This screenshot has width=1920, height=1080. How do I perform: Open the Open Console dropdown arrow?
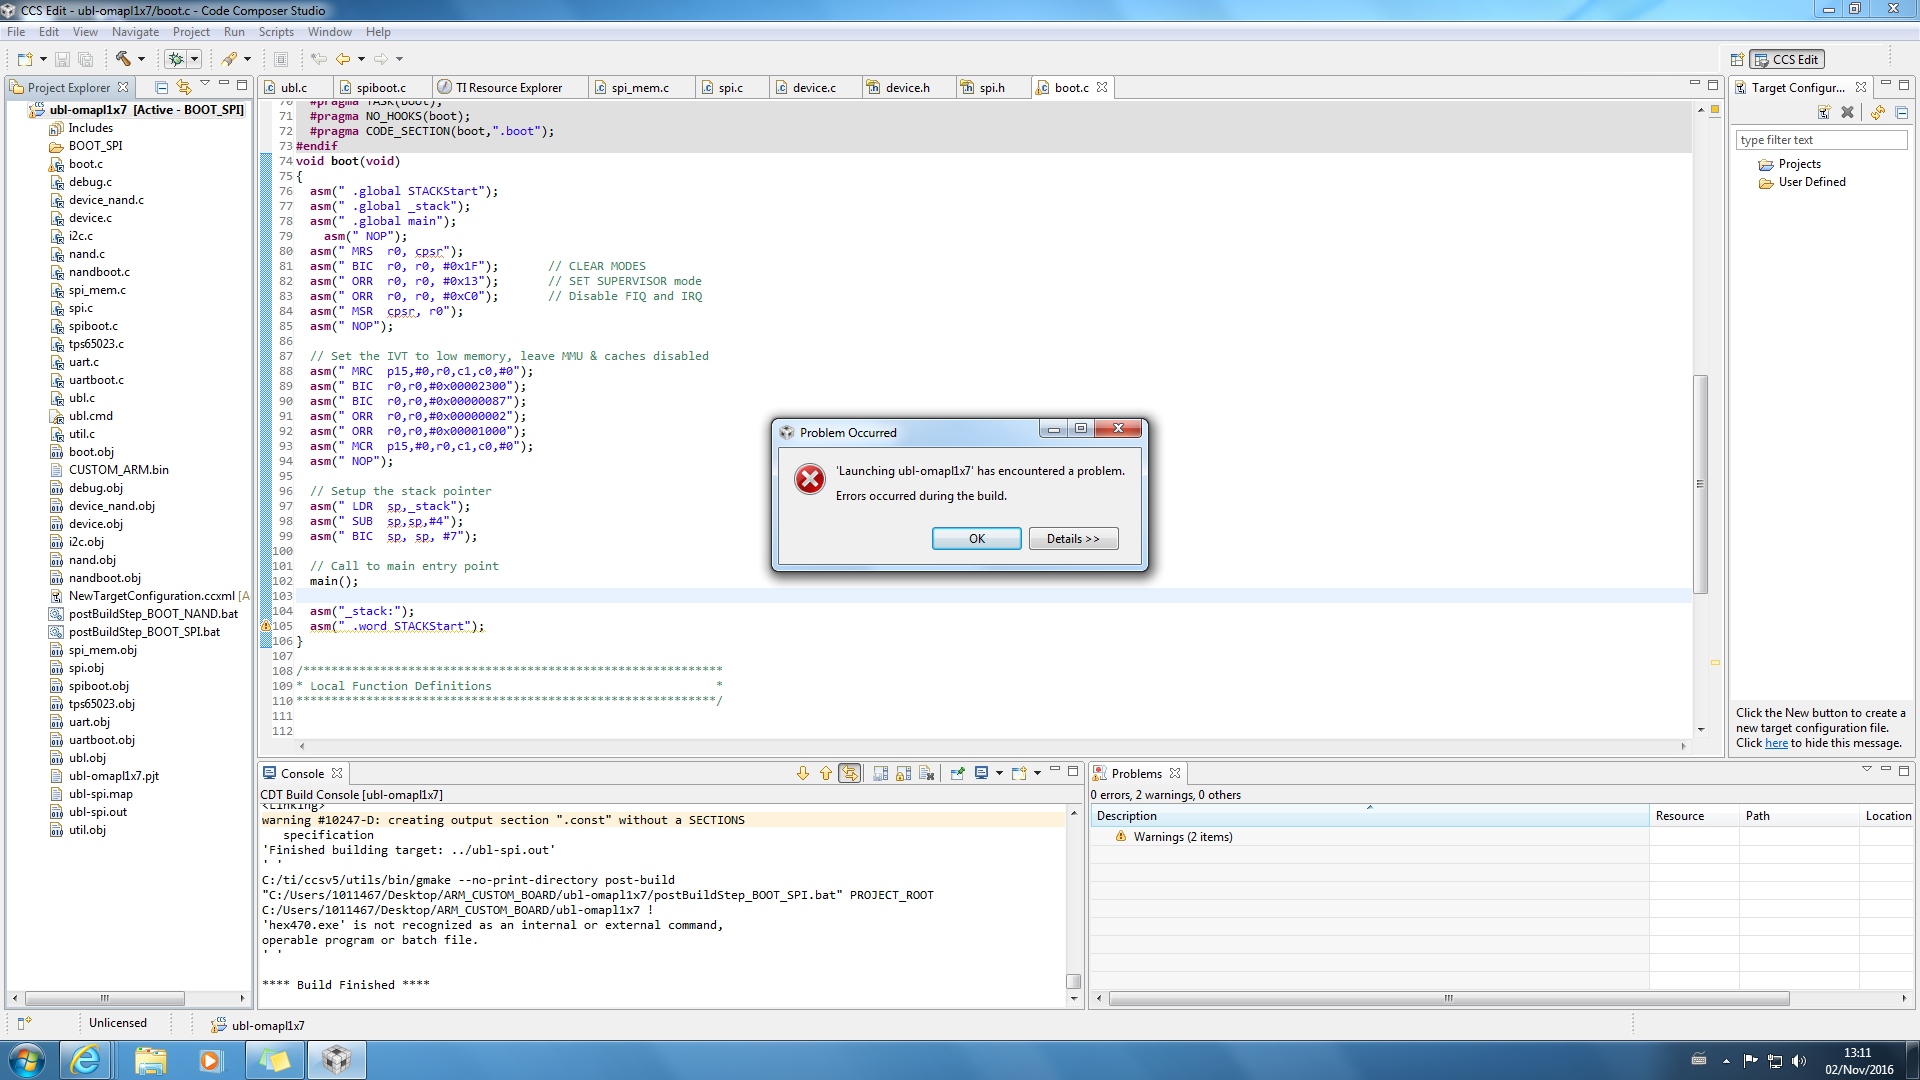click(x=1037, y=773)
